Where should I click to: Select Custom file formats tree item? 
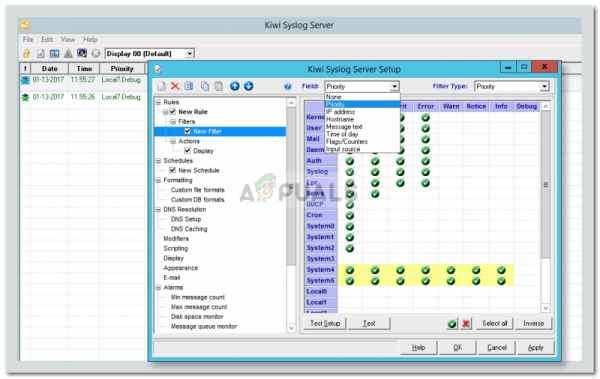coord(197,190)
